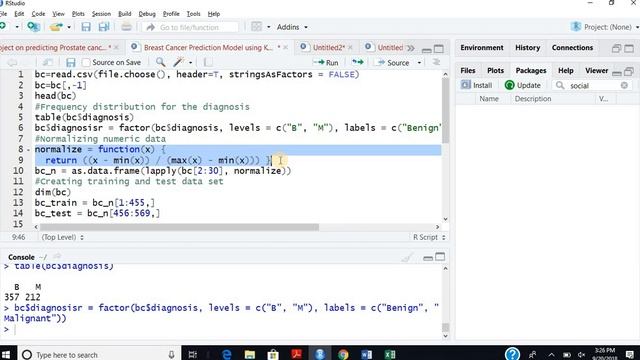Minimize the console pane
Screen dimensions: 640x360
(x=427, y=258)
